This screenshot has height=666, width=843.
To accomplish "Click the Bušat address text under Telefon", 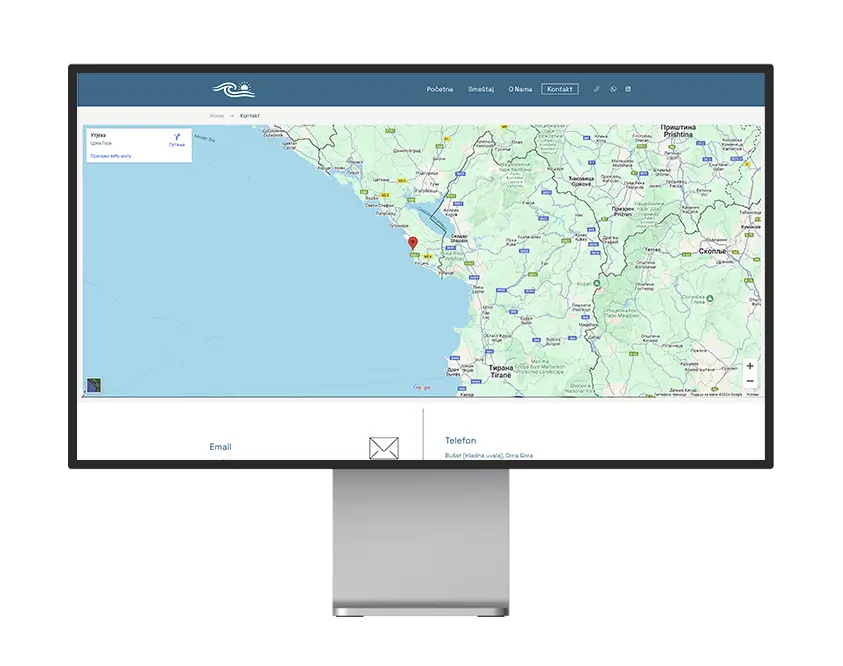I will coord(489,455).
